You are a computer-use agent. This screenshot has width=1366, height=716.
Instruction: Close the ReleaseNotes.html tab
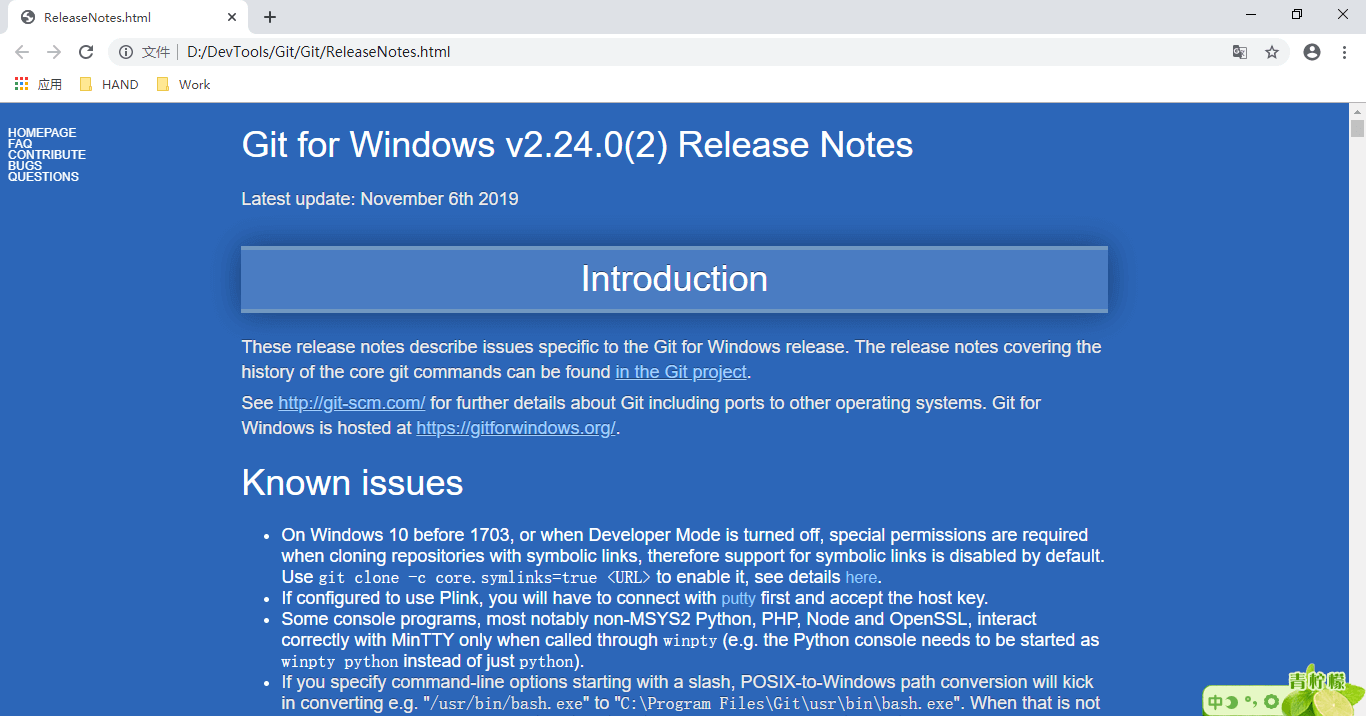click(x=232, y=17)
